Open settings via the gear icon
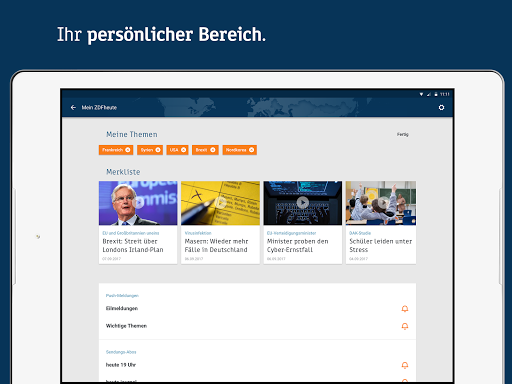The width and height of the screenshot is (512, 384). point(441,107)
